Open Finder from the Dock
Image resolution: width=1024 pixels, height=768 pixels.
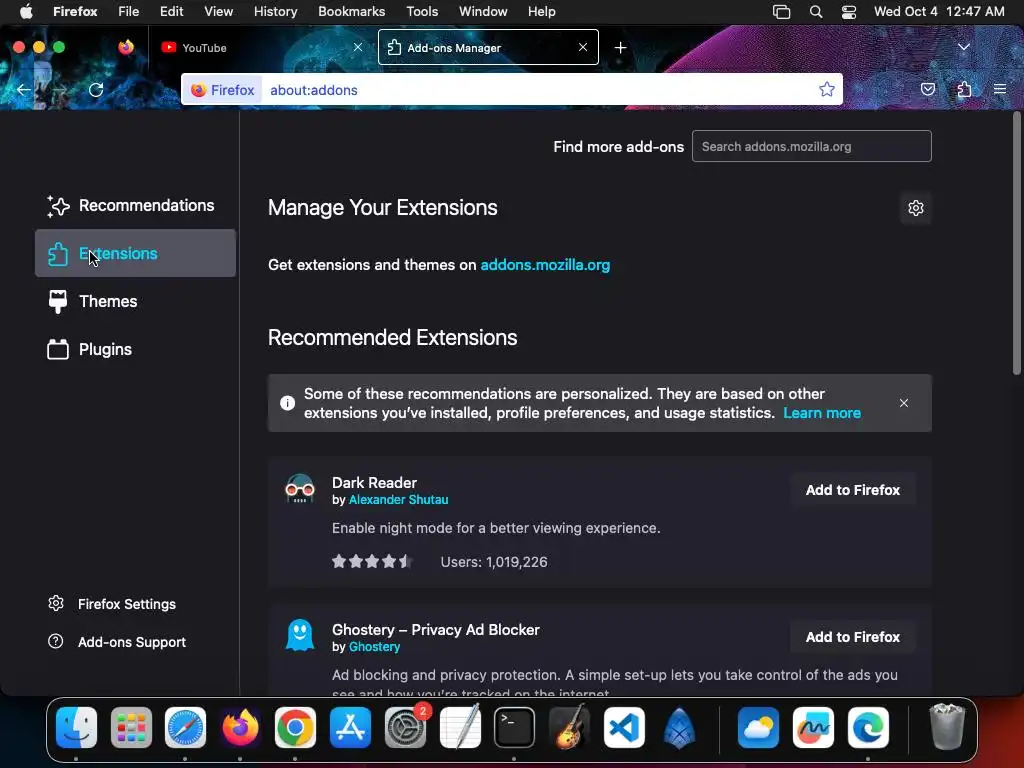coord(76,728)
